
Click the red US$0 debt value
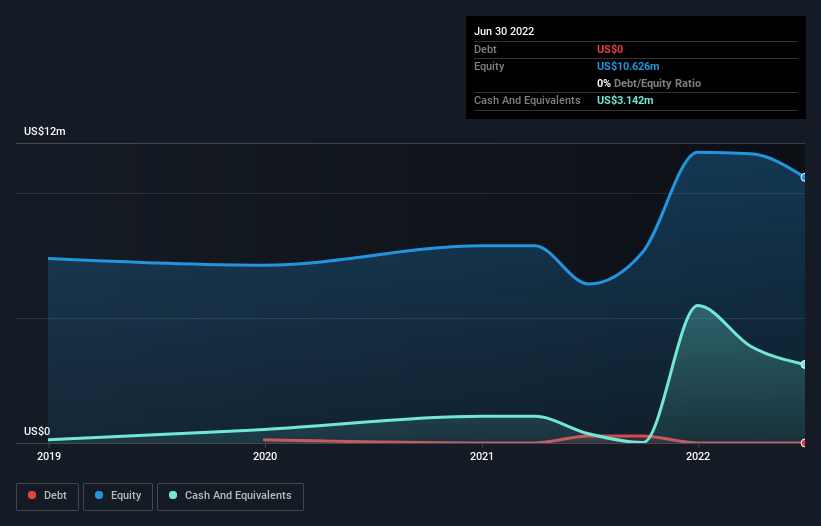pyautogui.click(x=610, y=49)
